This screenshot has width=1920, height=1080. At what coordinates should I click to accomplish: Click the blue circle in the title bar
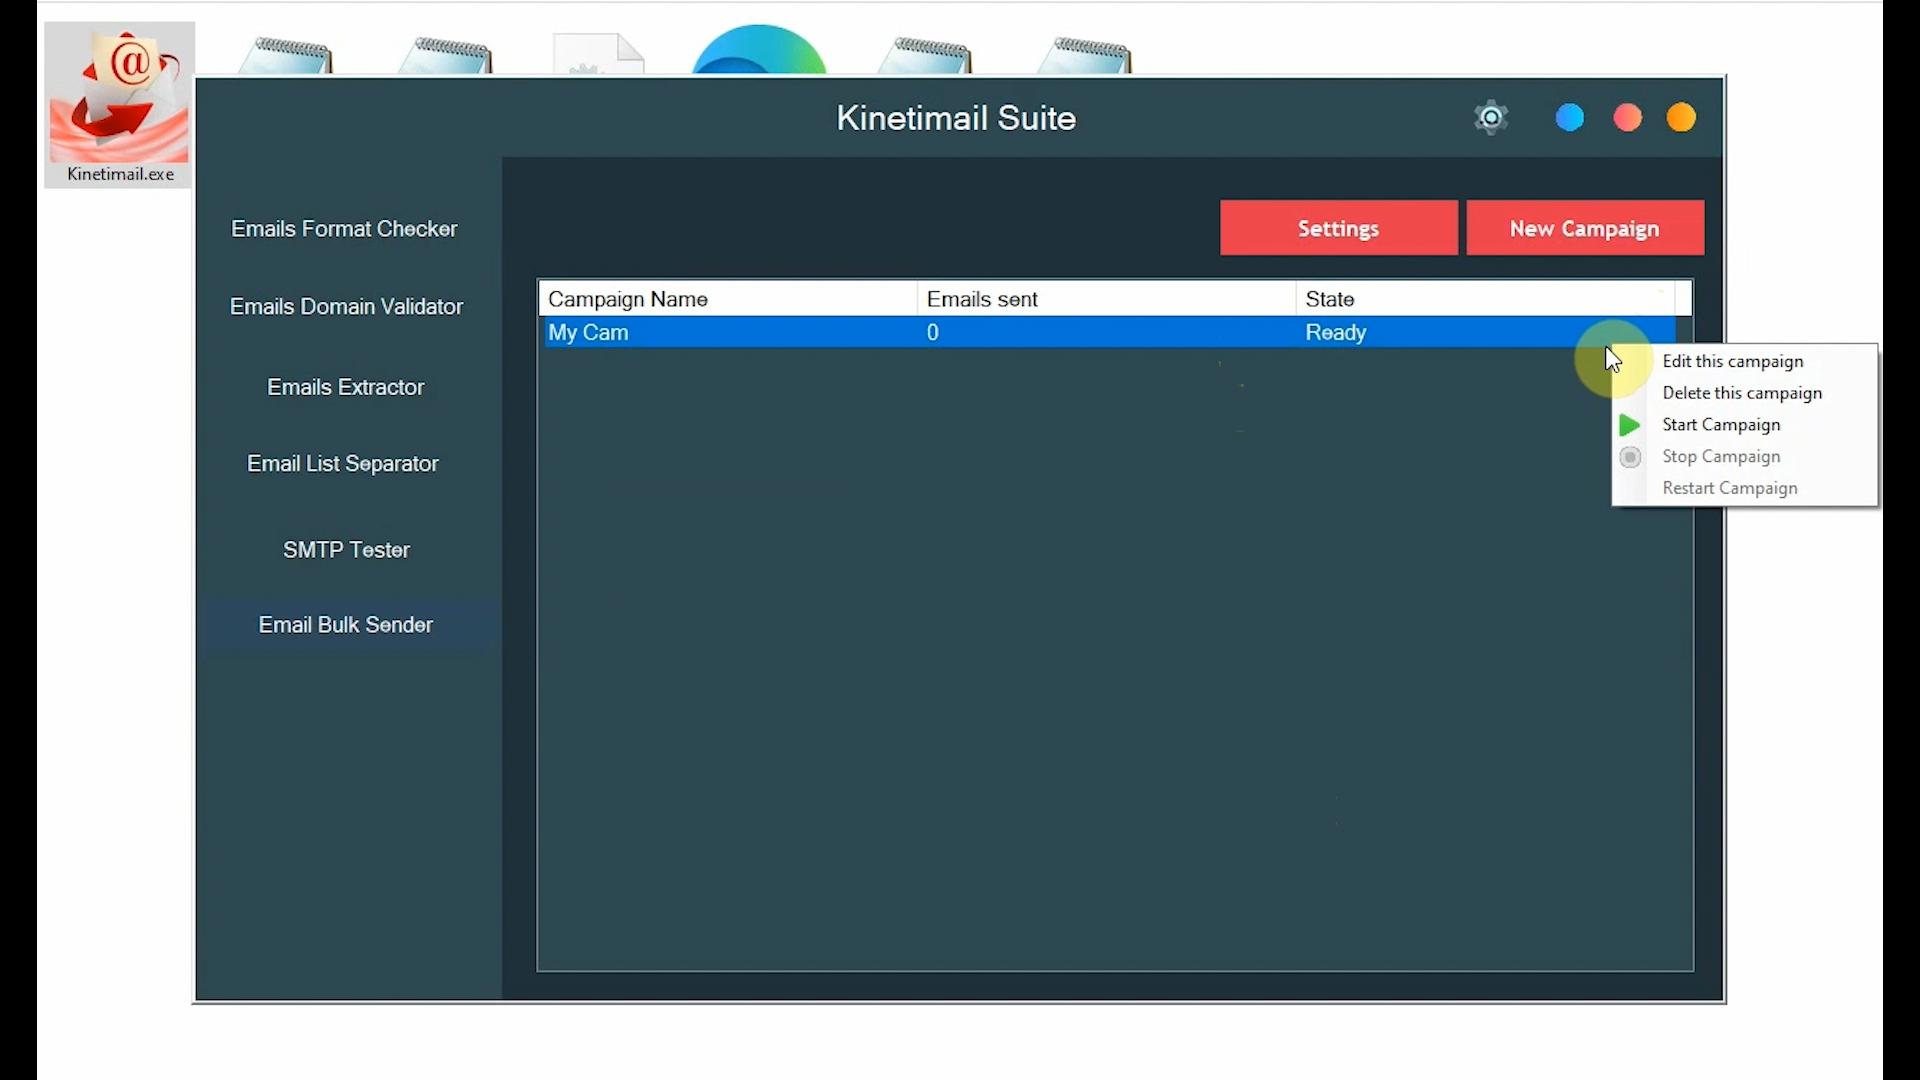pyautogui.click(x=1569, y=116)
